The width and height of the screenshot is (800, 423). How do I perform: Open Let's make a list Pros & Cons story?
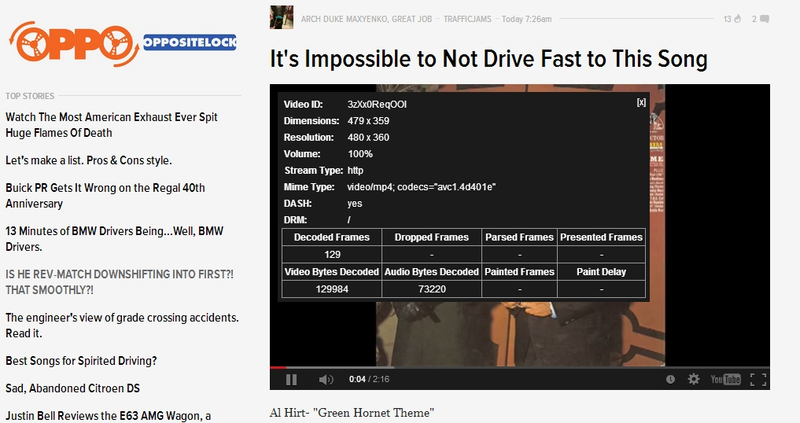point(88,160)
